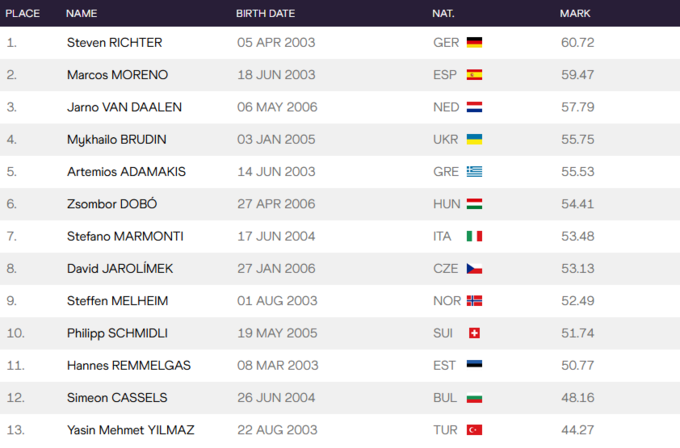Click the Spanish flag icon
680x448 pixels.
pos(474,75)
